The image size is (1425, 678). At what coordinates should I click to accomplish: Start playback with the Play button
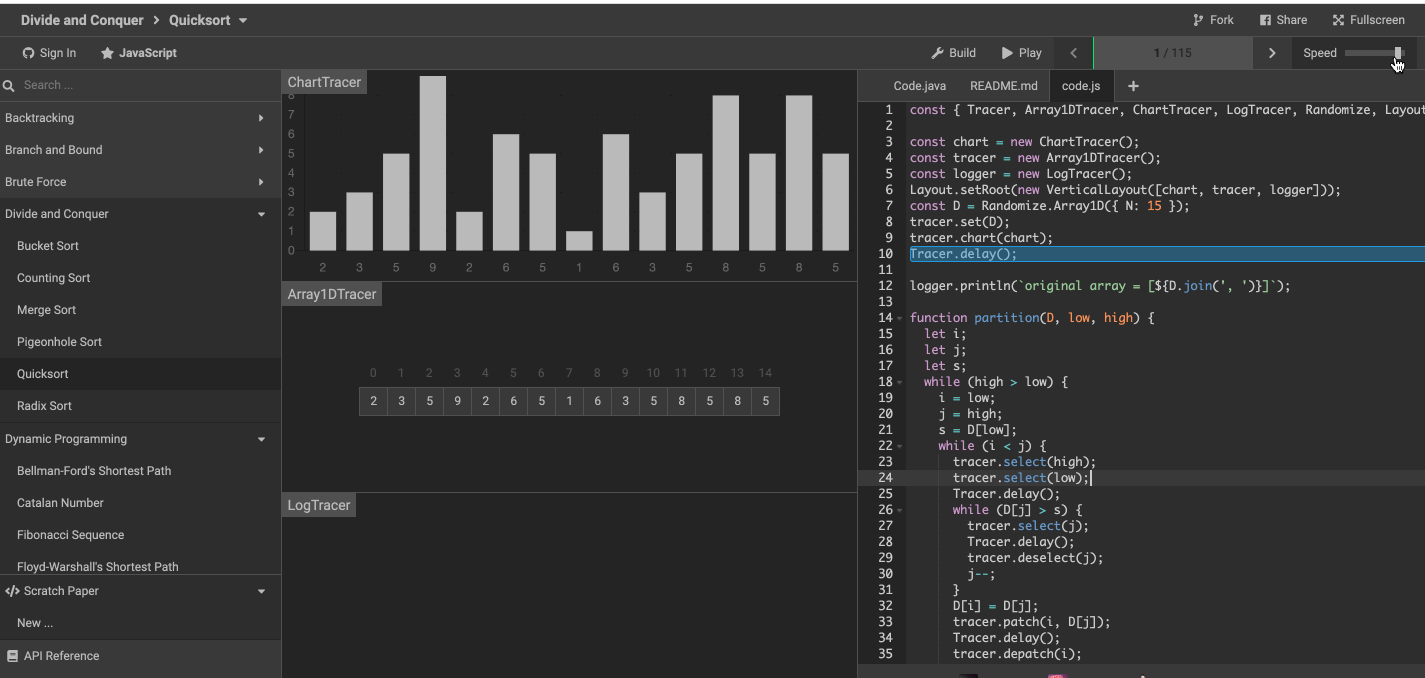coord(1021,53)
